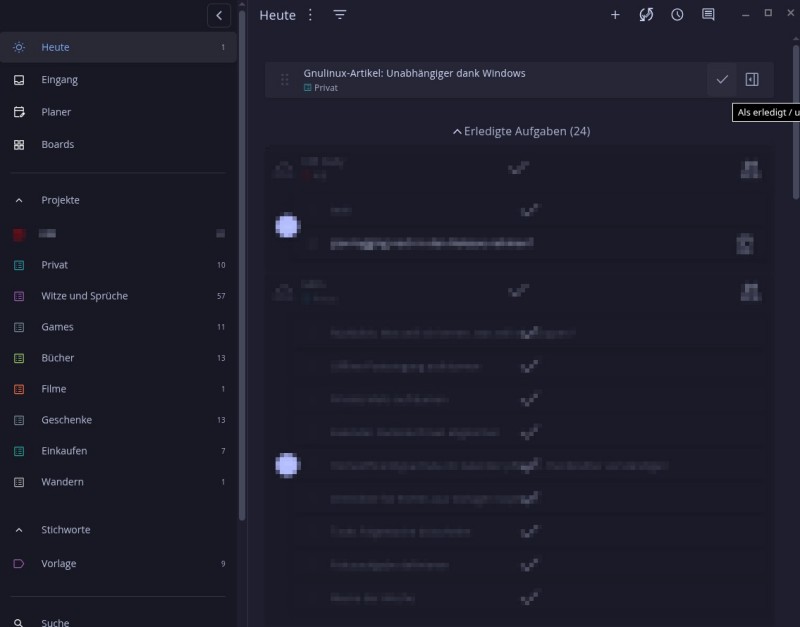Screen dimensions: 800x627
Task: Mark the Gnulinux-Artikel task as done
Action: 722,80
